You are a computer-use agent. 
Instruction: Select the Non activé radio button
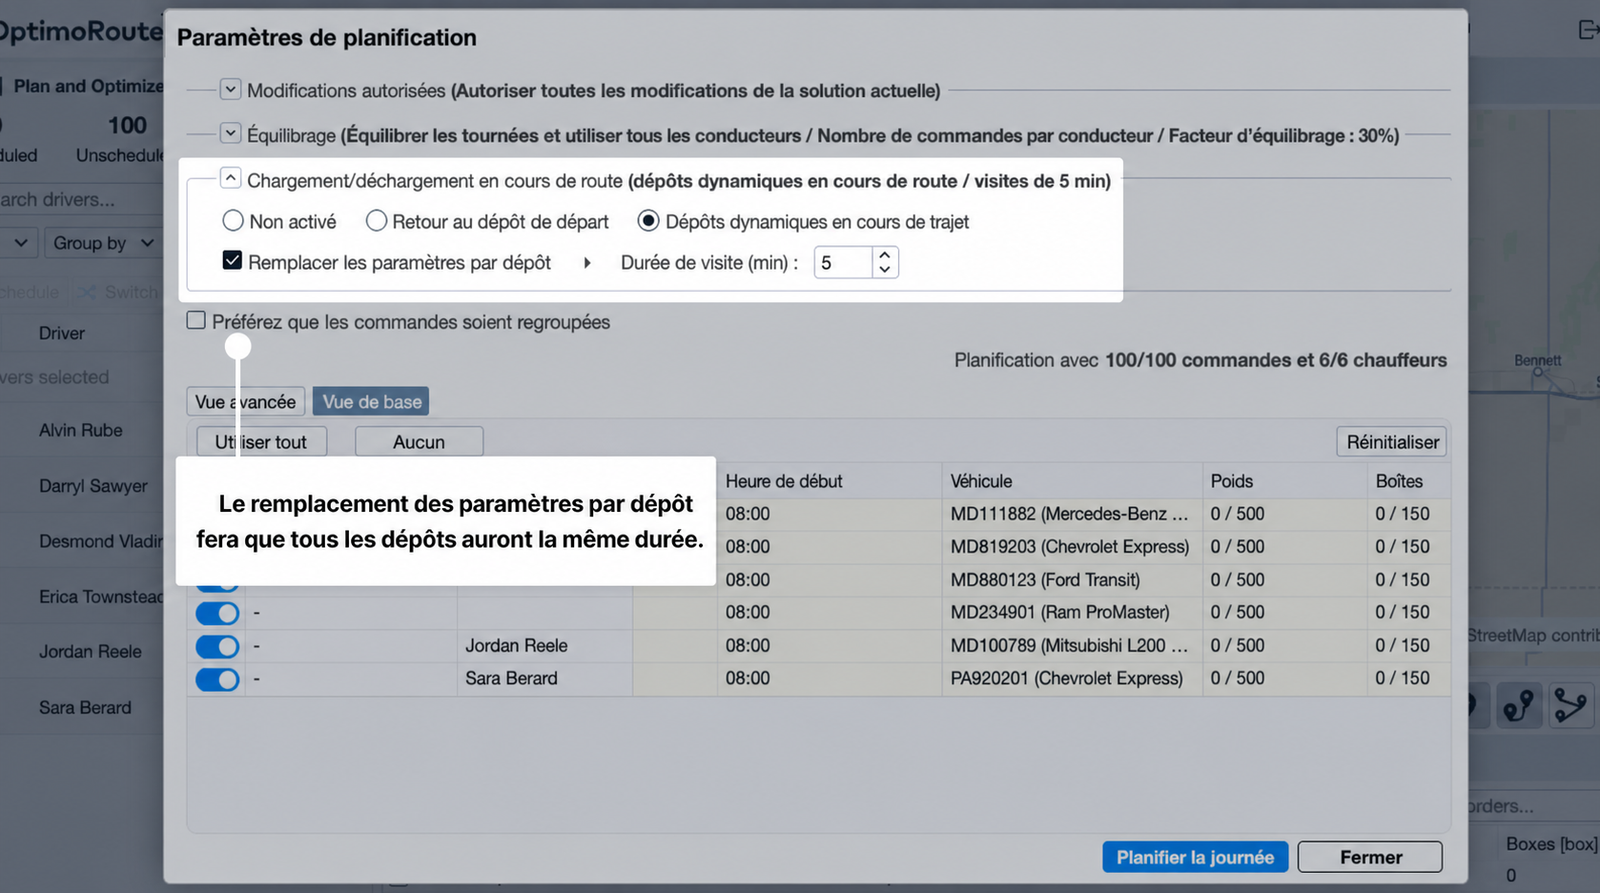(233, 221)
